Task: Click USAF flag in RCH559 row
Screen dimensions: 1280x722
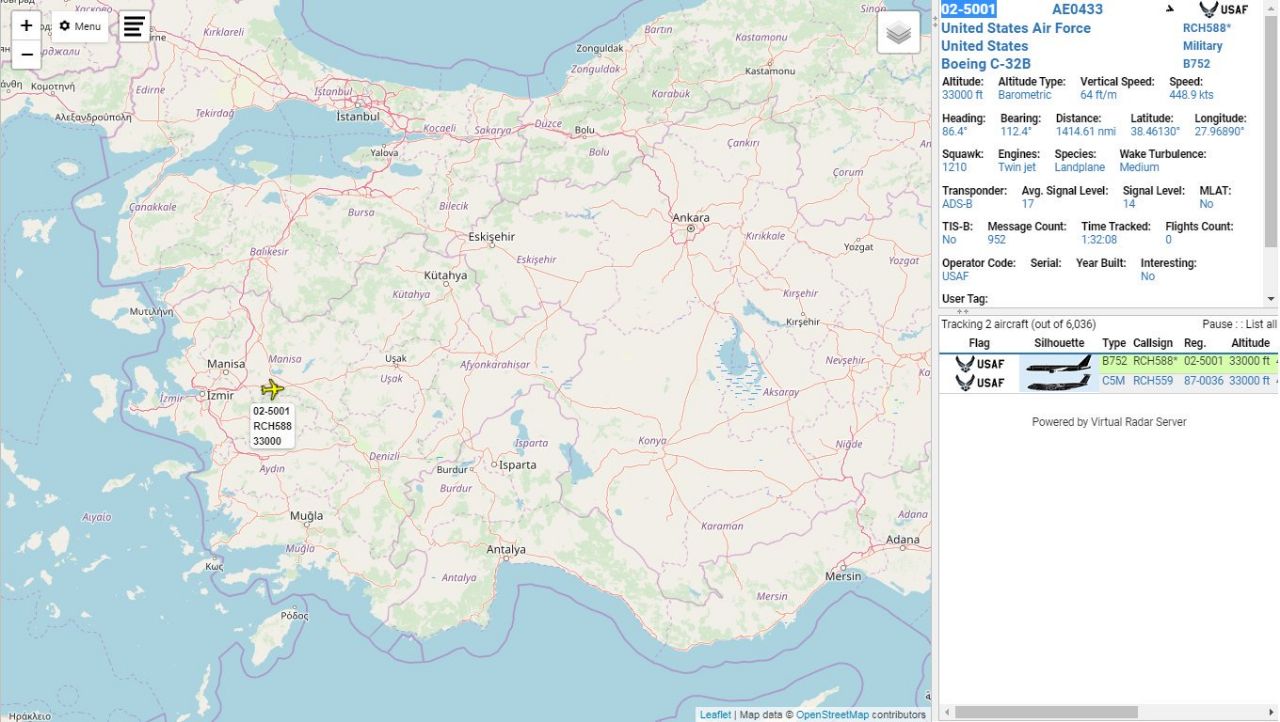Action: coord(979,383)
